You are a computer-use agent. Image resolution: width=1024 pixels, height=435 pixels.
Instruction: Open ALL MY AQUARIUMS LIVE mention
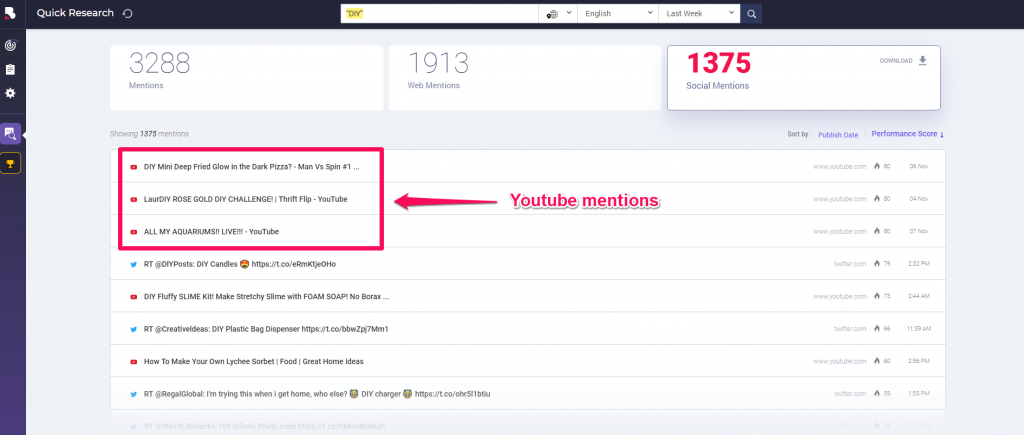pyautogui.click(x=212, y=232)
